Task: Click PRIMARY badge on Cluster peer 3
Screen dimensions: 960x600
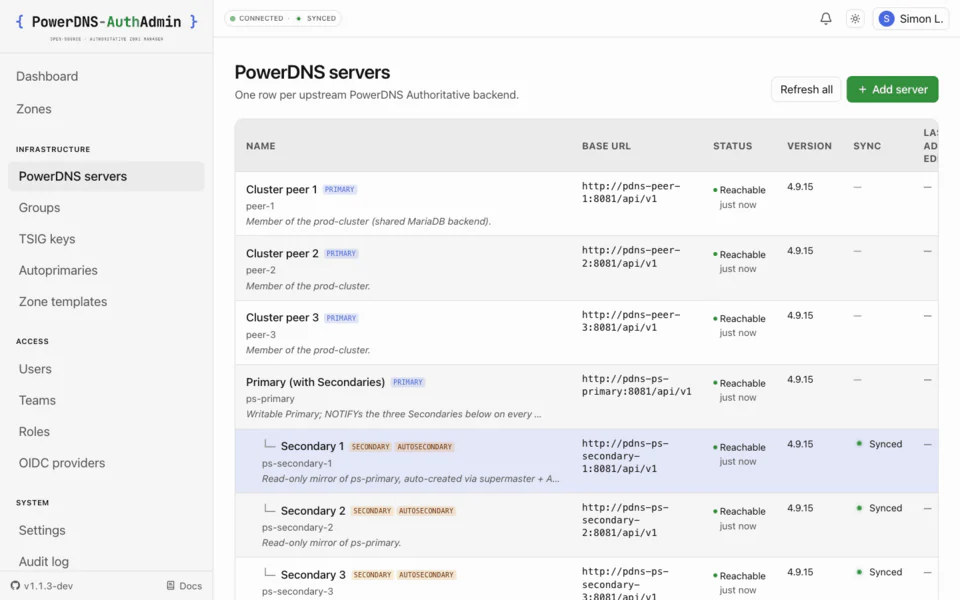Action: [341, 318]
